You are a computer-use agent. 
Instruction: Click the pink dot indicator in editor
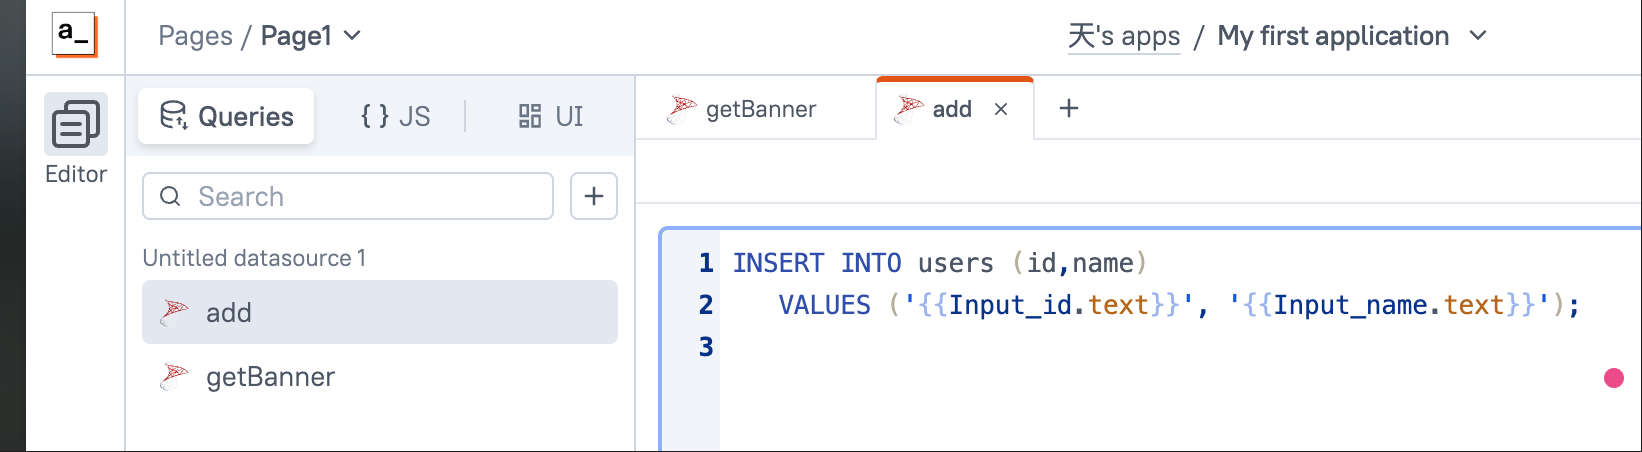coord(1614,377)
